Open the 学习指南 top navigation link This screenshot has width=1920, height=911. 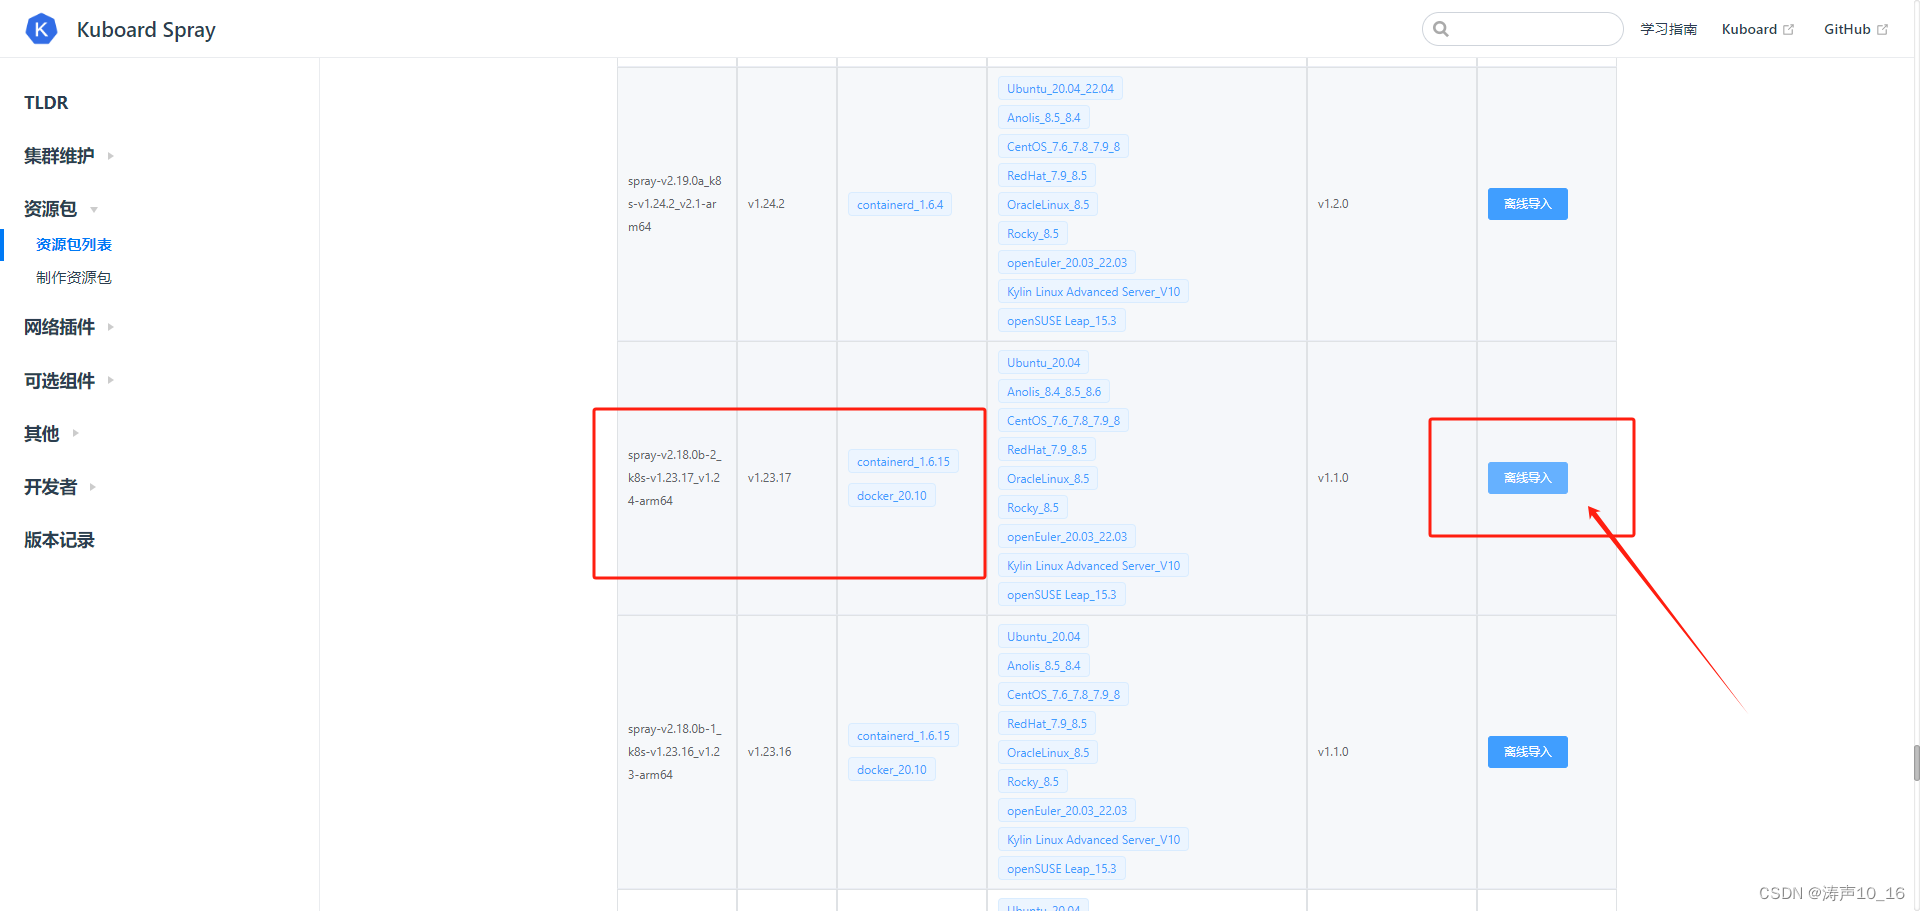(x=1669, y=29)
